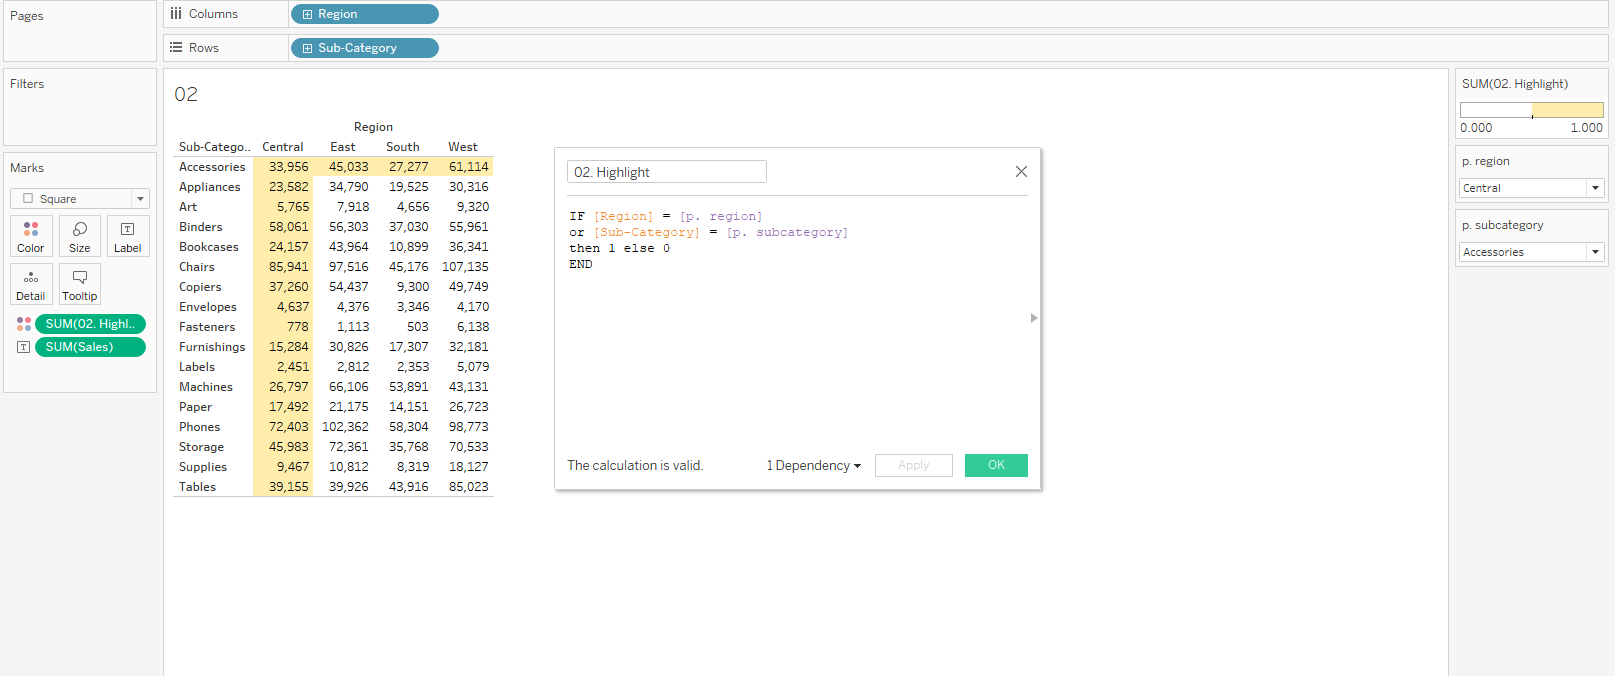Click OK to confirm the calculation

(996, 465)
